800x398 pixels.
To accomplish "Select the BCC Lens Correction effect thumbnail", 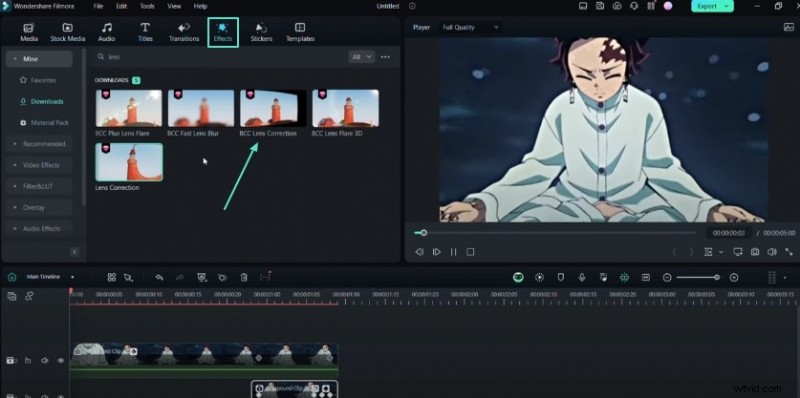I will click(273, 108).
